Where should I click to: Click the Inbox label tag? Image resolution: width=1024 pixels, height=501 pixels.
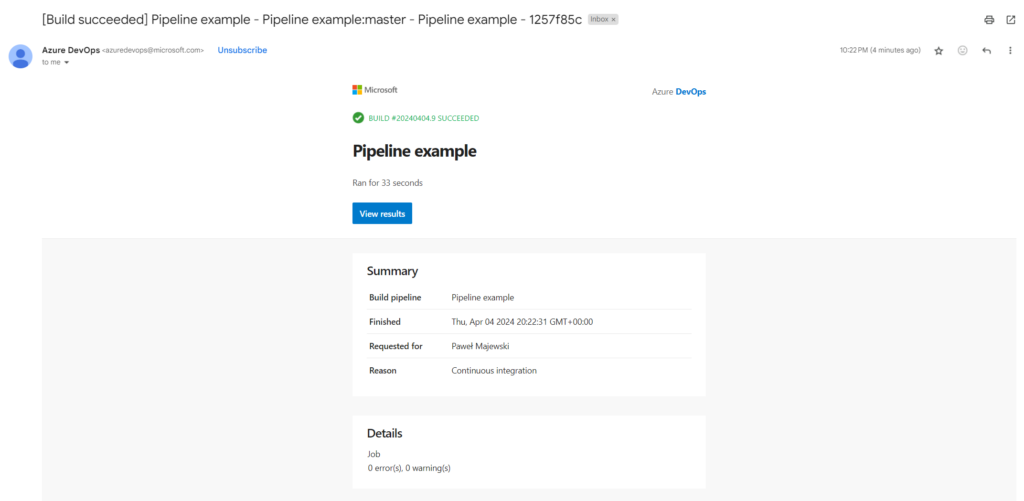(x=598, y=19)
